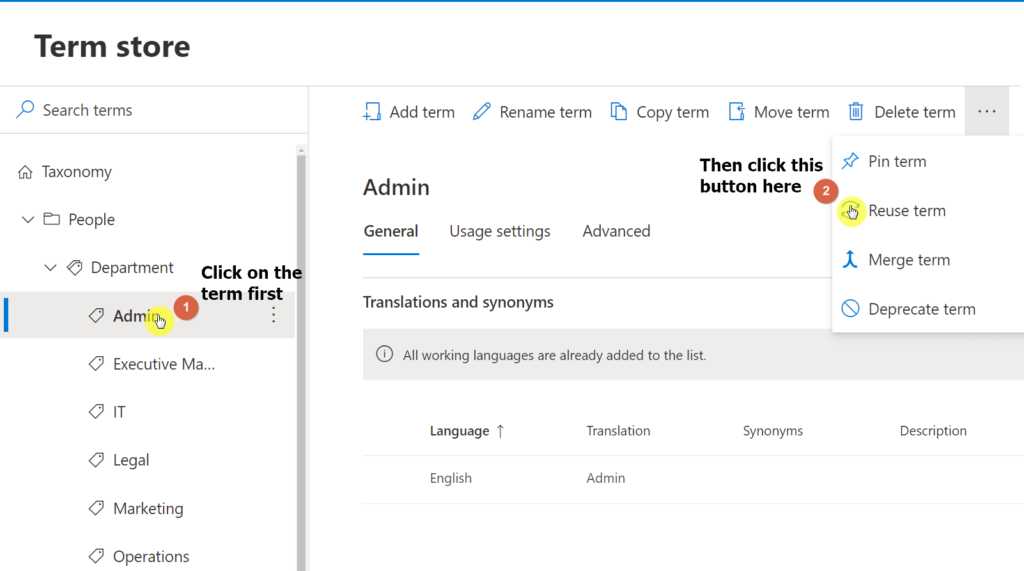The width and height of the screenshot is (1024, 571).
Task: Open the Usage settings tab
Action: click(x=500, y=231)
